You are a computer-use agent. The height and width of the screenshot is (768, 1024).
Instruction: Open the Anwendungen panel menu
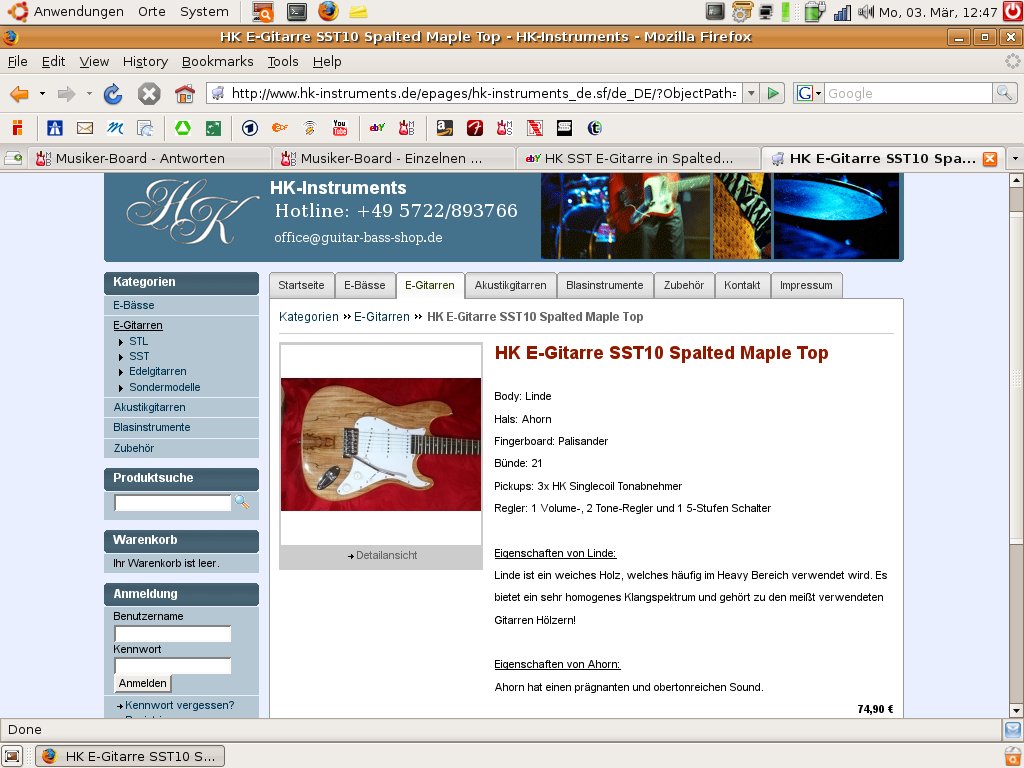coord(78,11)
